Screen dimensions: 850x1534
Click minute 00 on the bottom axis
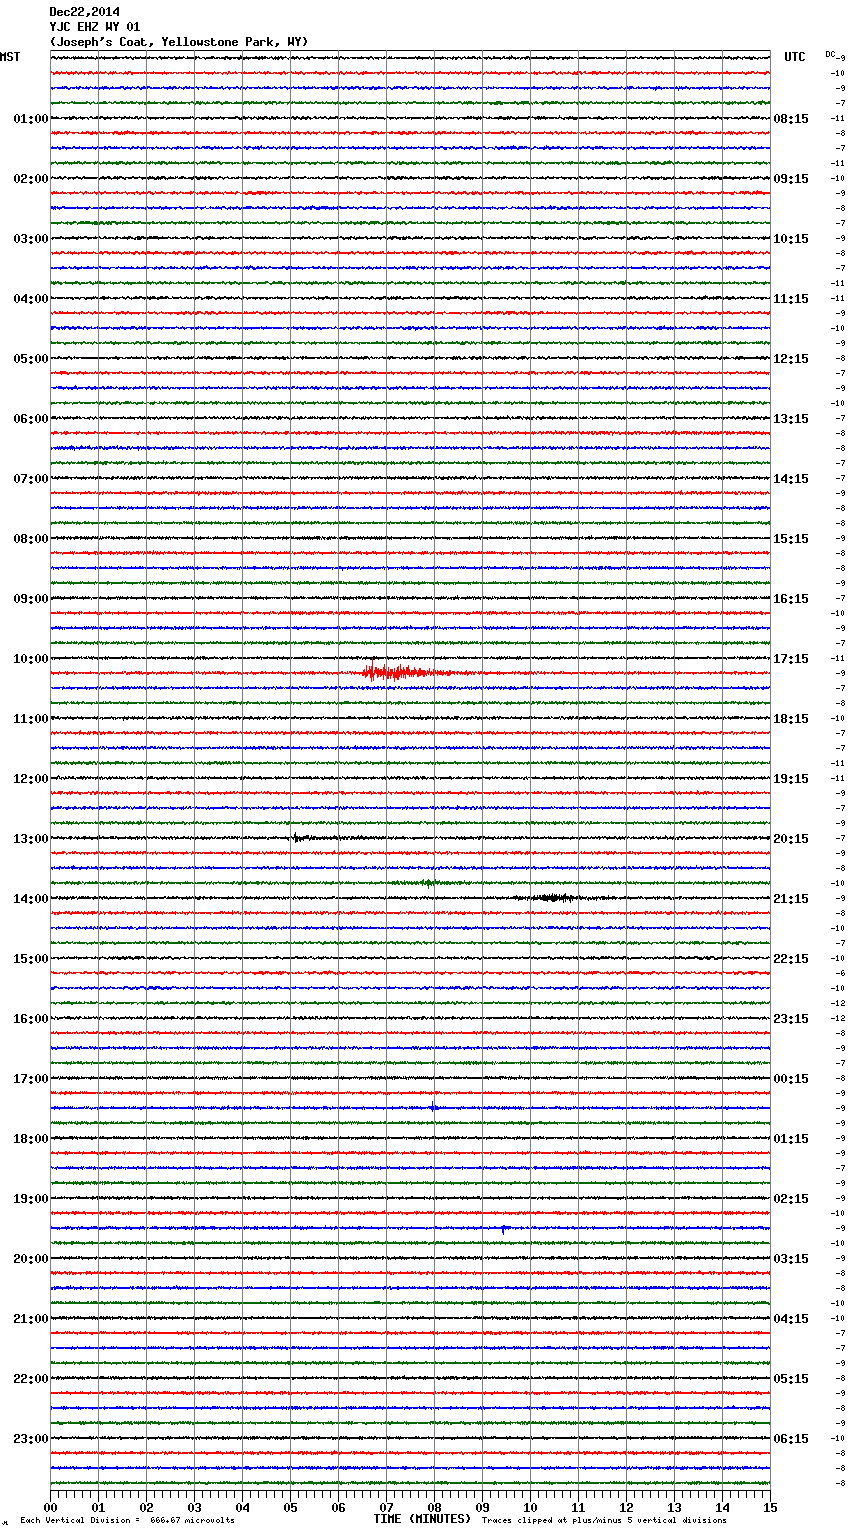tap(50, 1507)
